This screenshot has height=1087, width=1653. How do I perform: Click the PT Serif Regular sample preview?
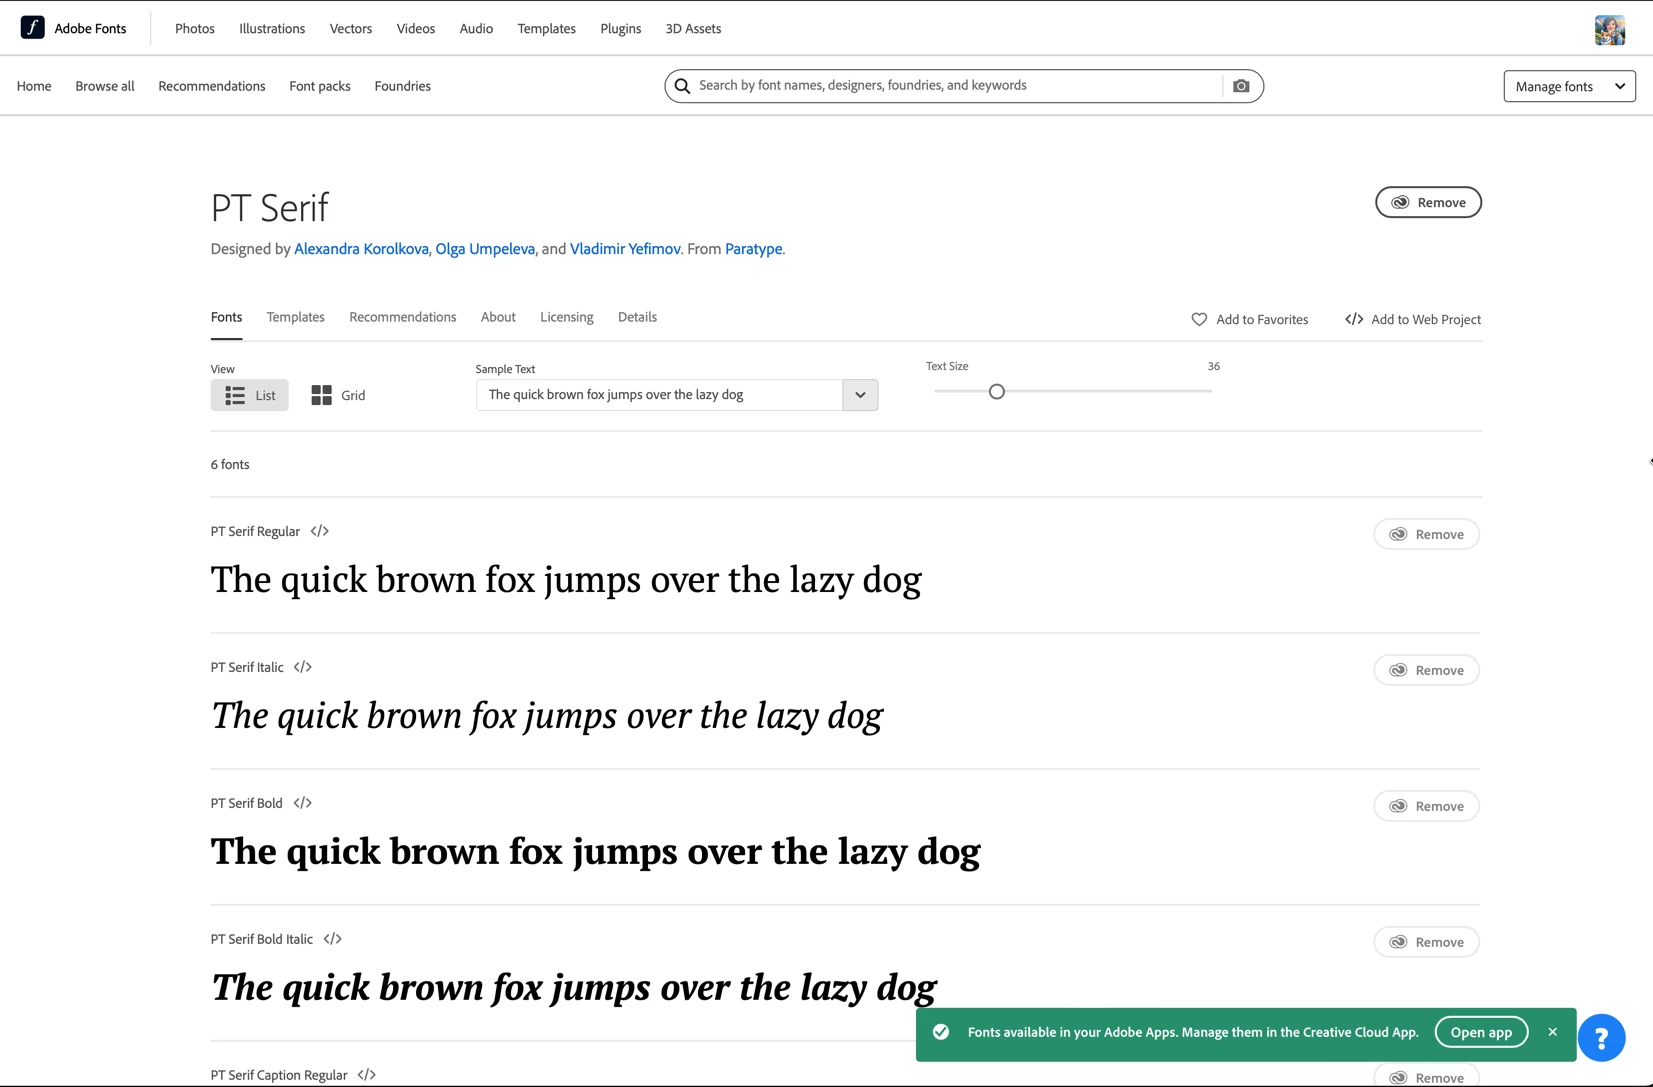566,581
